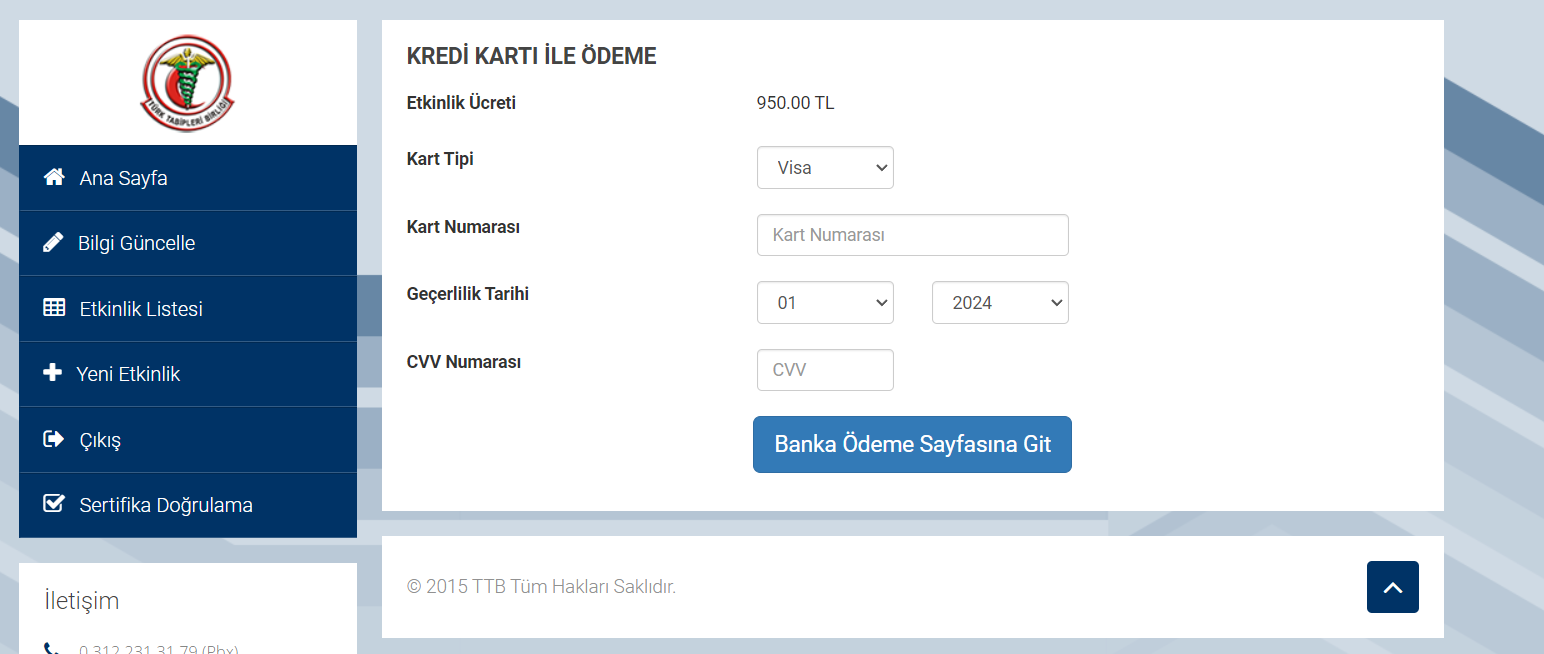Focus the Kart Numarası input field
This screenshot has width=1544, height=654.
coord(912,235)
